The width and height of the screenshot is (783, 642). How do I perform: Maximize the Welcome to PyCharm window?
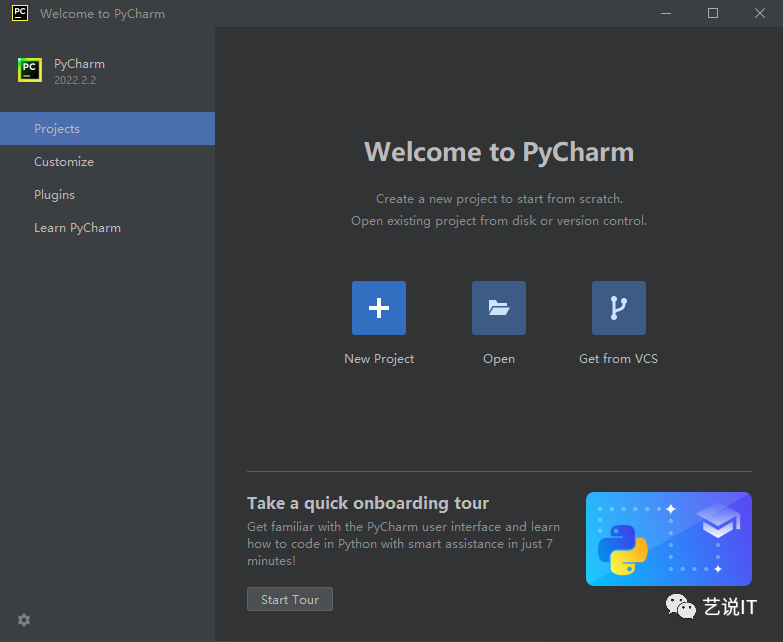713,14
